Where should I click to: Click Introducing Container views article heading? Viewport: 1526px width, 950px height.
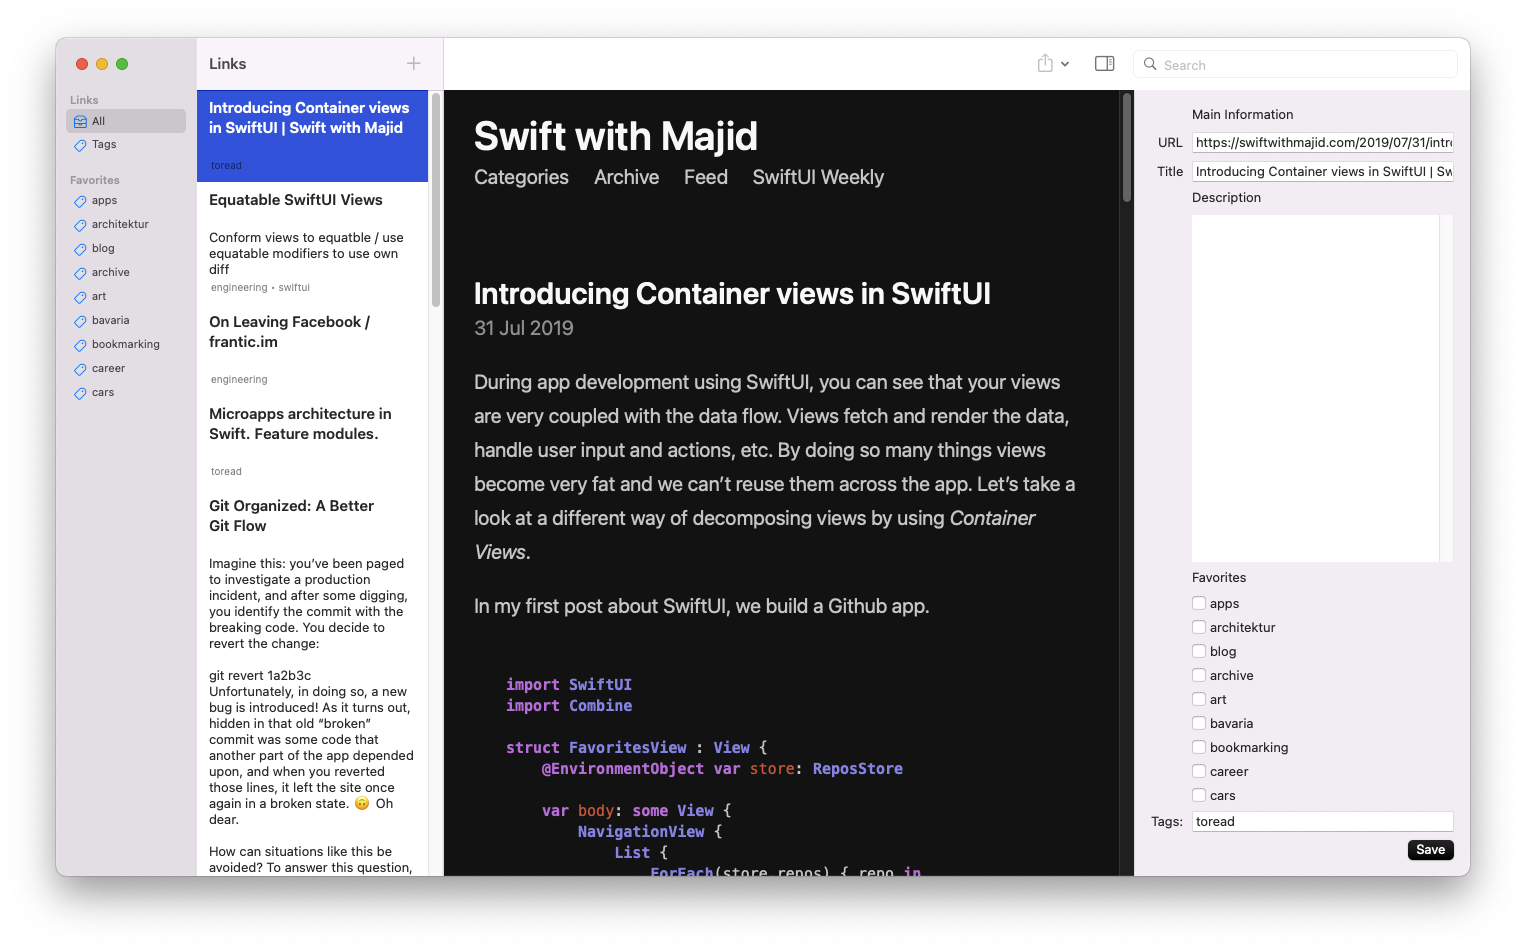732,294
